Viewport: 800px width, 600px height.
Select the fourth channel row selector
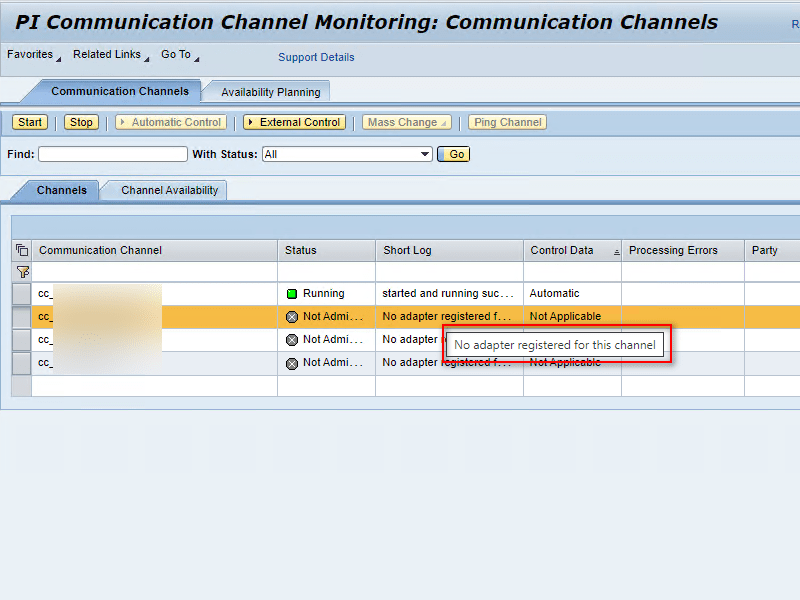click(x=21, y=363)
